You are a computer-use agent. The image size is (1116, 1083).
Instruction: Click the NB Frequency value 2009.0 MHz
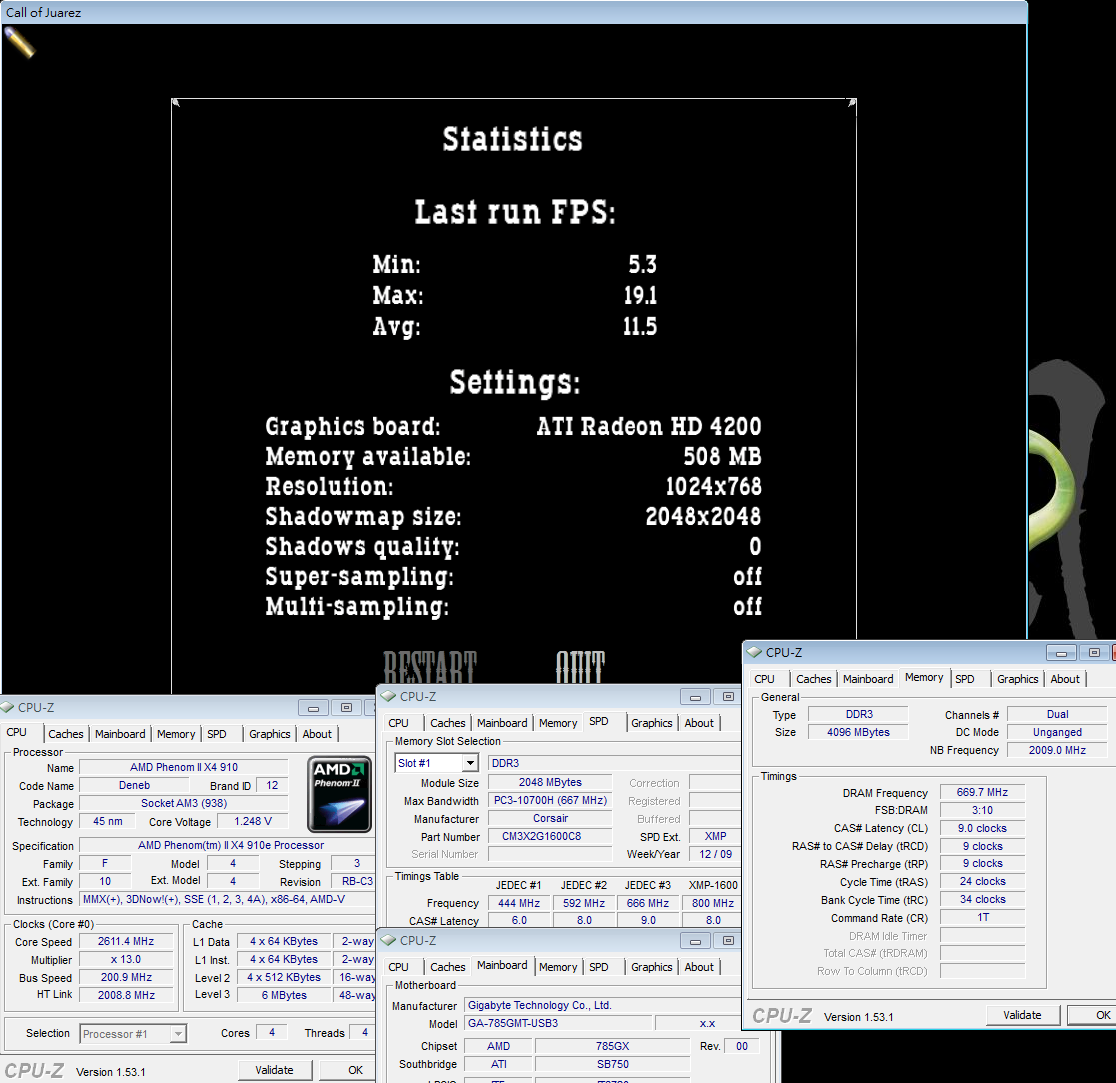click(x=1057, y=750)
